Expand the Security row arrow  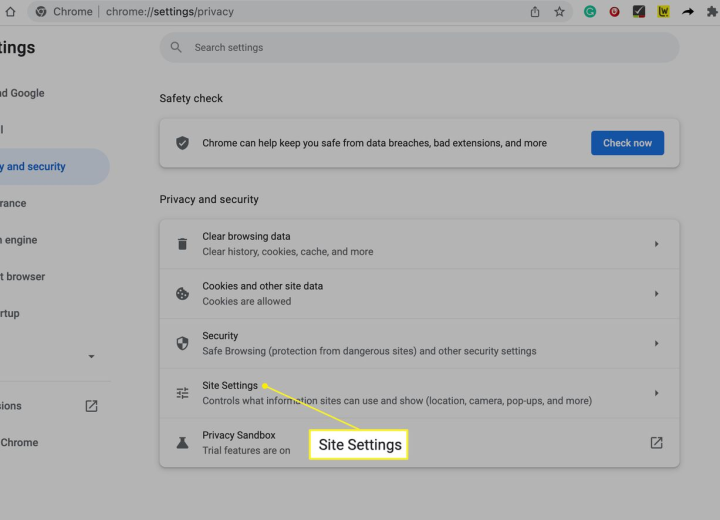656,343
